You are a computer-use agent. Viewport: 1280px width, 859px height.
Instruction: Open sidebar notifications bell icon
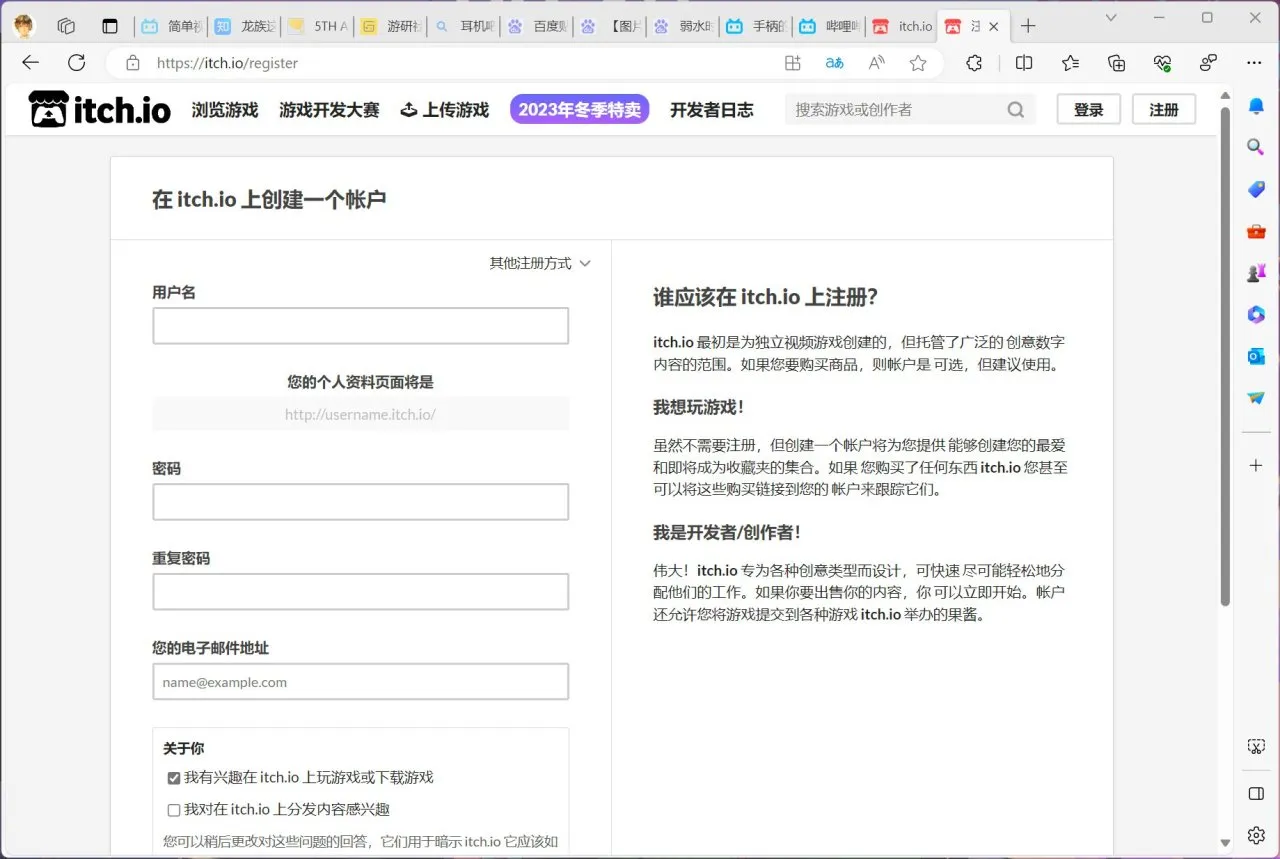(1256, 105)
